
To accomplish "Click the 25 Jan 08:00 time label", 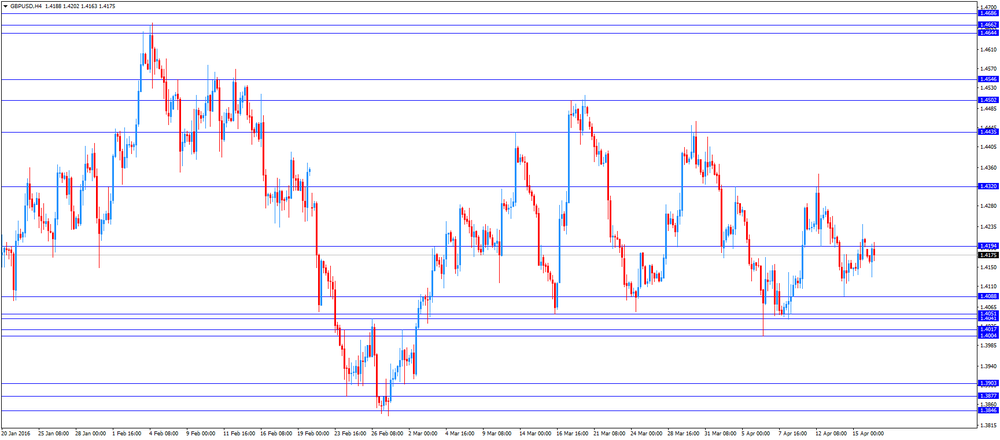I will pyautogui.click(x=53, y=432).
